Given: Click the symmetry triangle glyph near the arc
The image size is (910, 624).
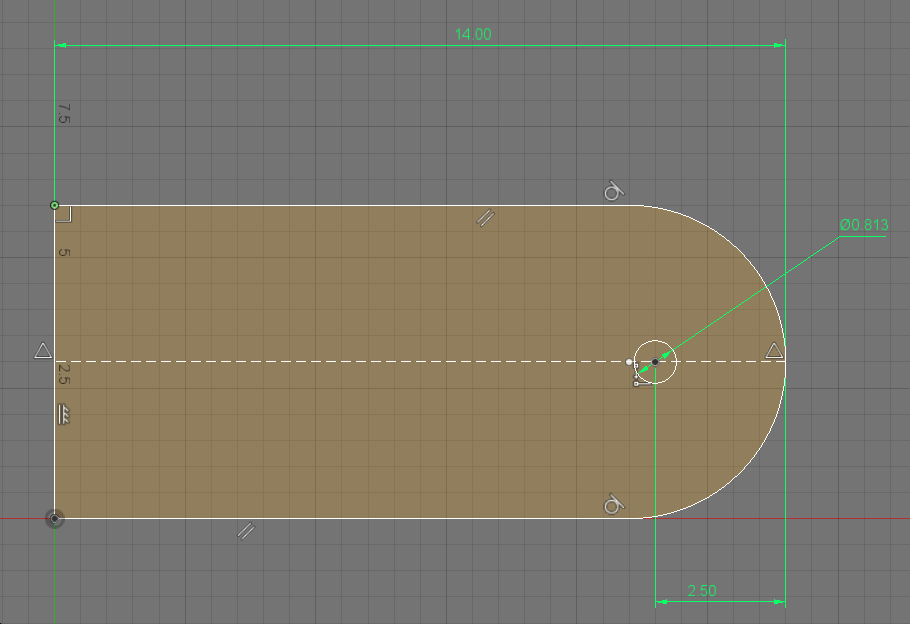Looking at the screenshot, I should tap(774, 352).
